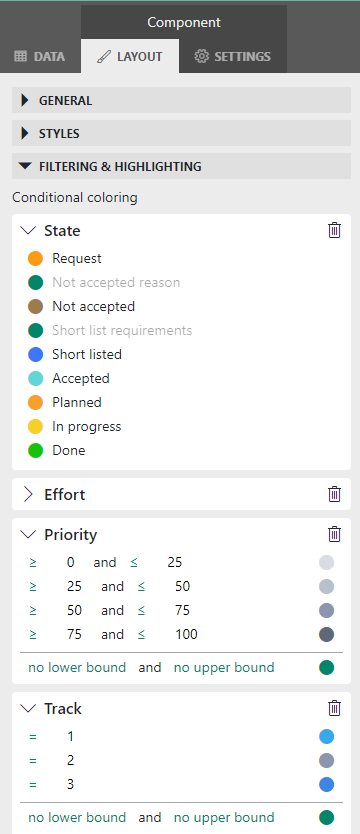Delete the Effort coloring rule
Viewport: 360px width, 834px height.
pos(334,494)
